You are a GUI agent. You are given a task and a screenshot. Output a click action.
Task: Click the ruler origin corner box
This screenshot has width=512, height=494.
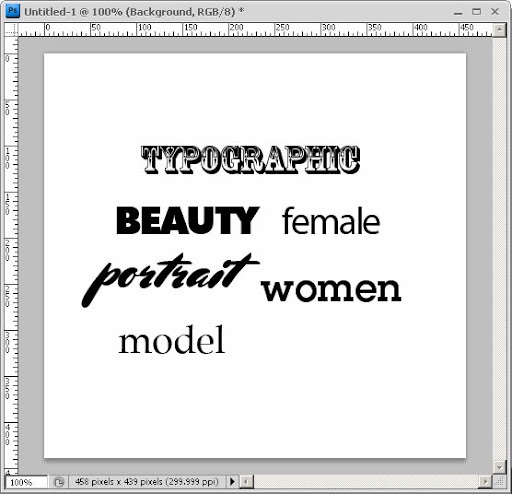(x=11, y=29)
